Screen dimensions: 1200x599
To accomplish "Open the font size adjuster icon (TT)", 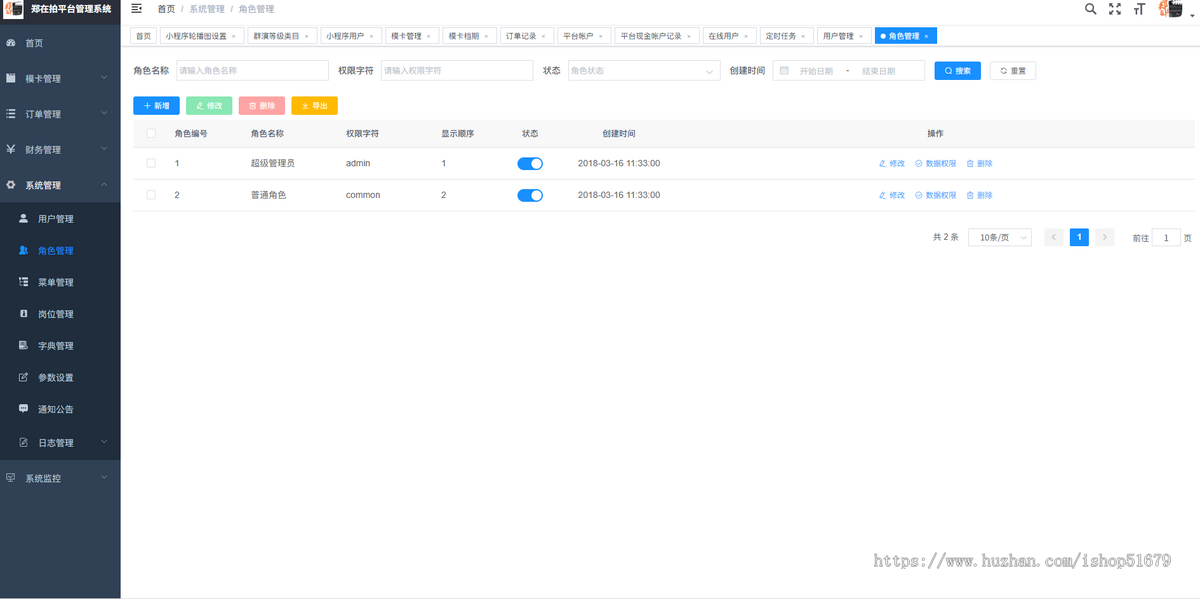I will tap(1139, 9).
